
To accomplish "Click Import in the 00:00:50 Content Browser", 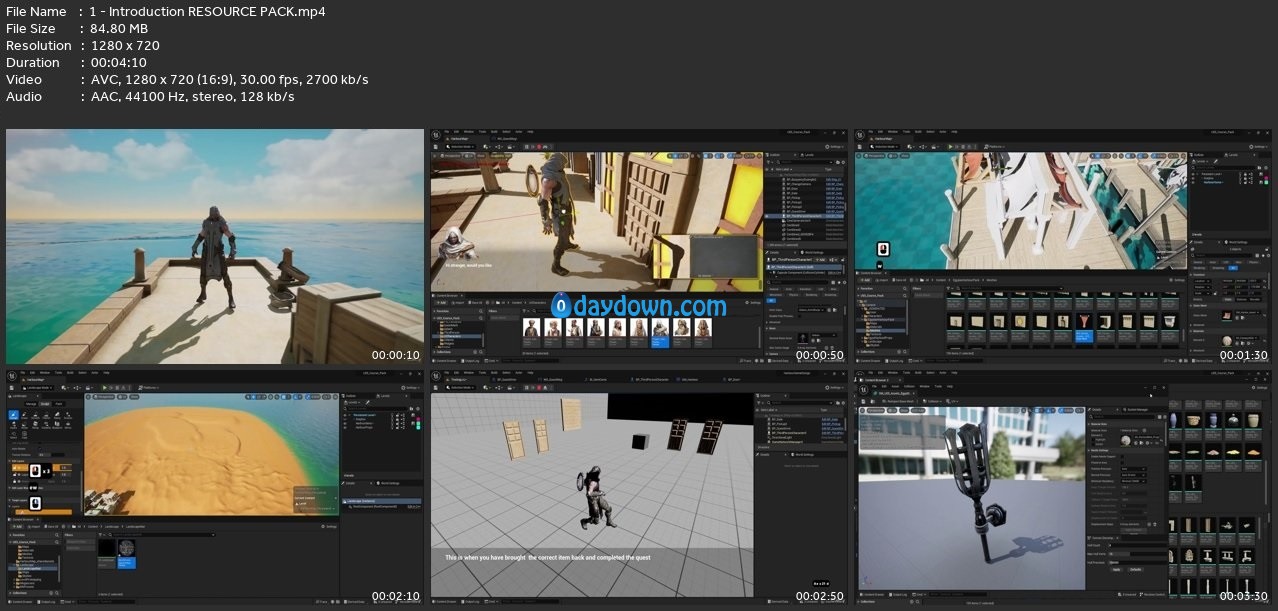I will click(x=458, y=302).
